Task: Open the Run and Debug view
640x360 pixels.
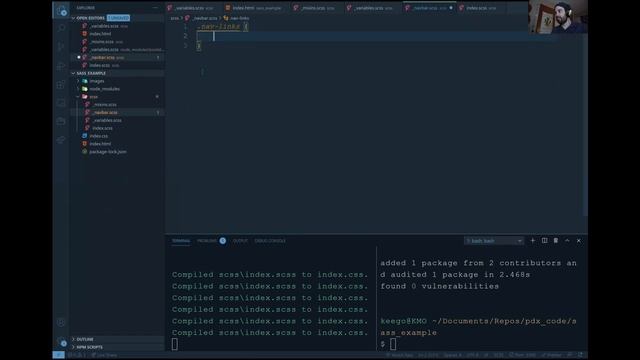Action: tap(61, 66)
